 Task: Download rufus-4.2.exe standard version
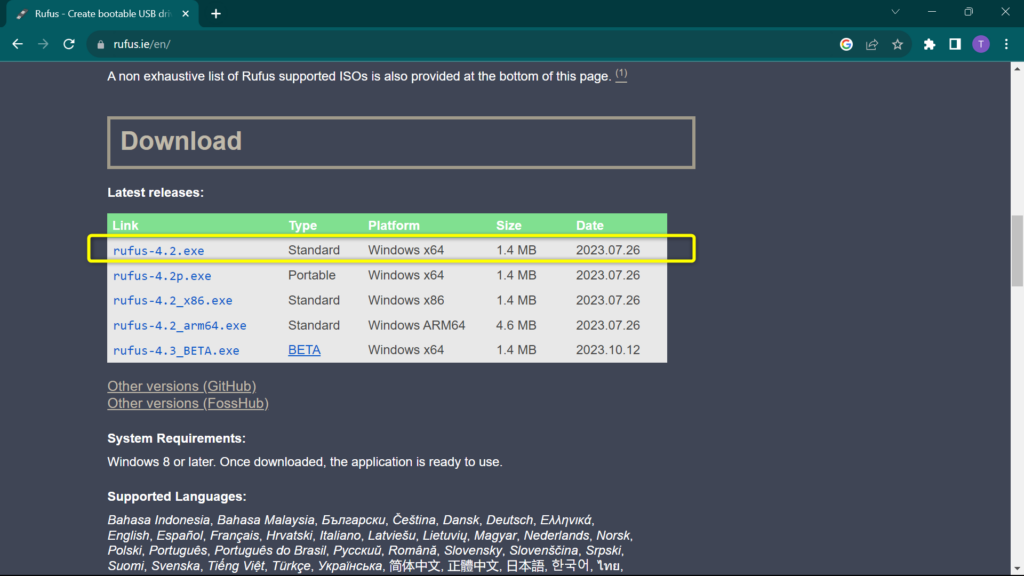point(158,250)
